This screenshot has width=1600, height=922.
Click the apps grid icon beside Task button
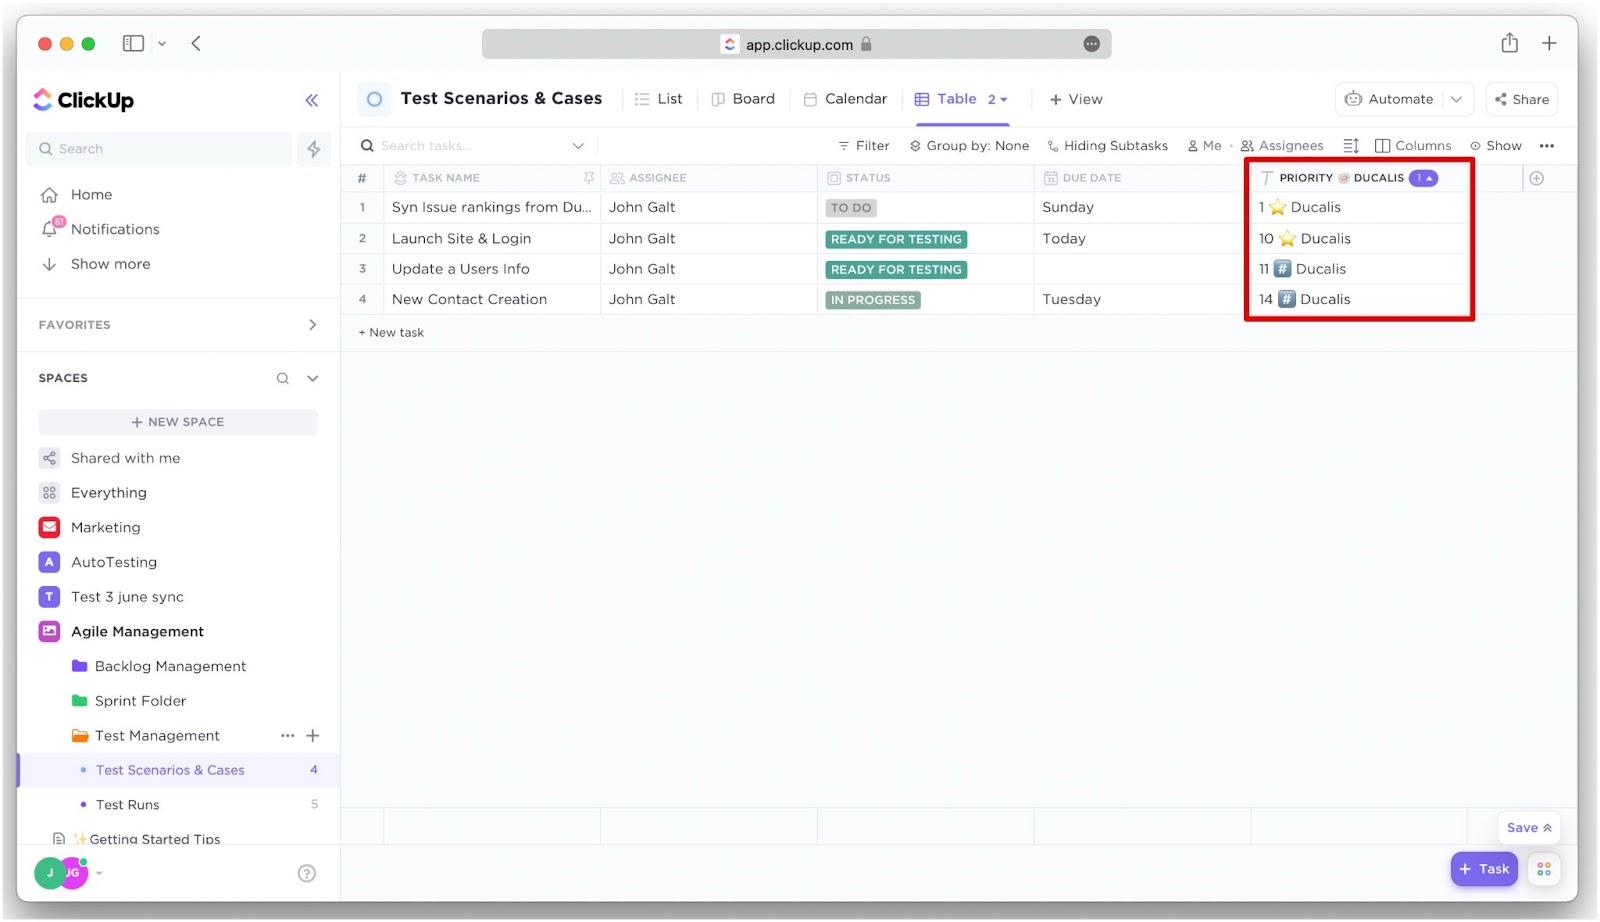point(1544,869)
